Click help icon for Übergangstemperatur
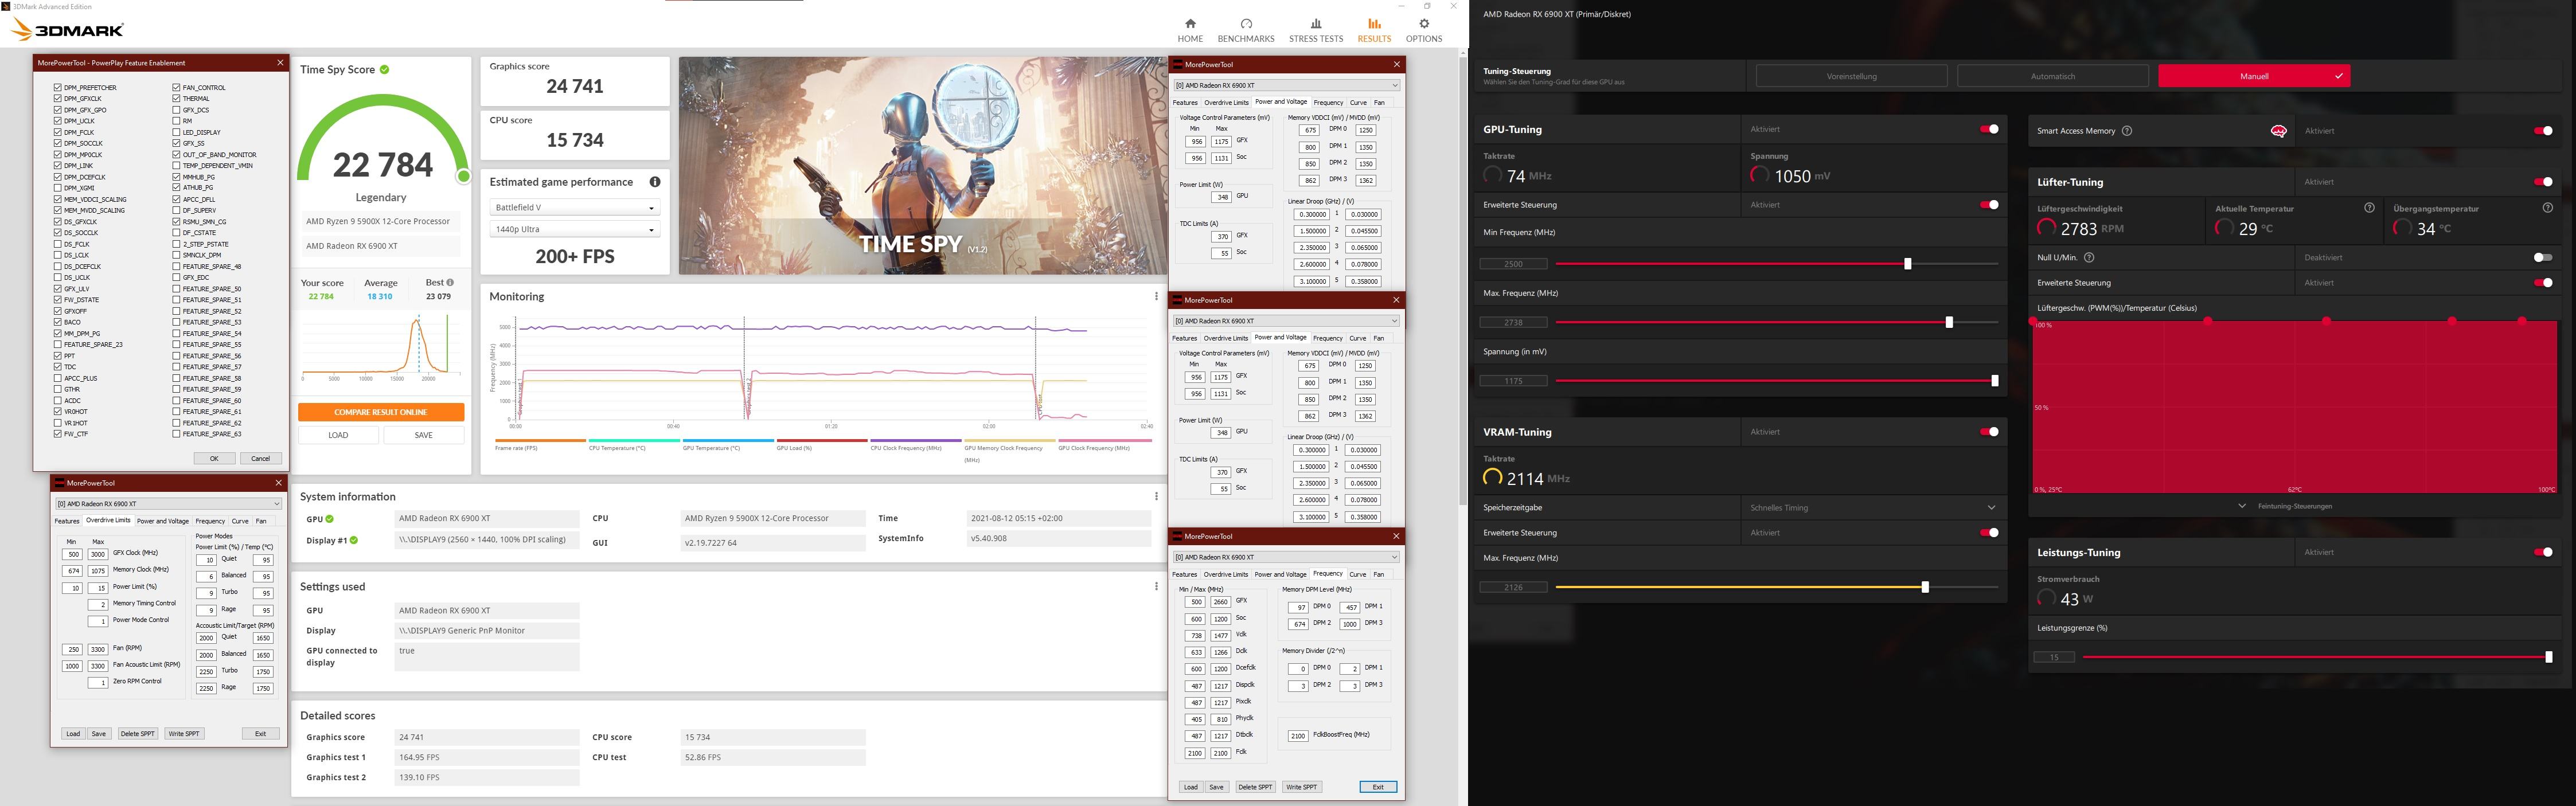2576x806 pixels. (2547, 208)
